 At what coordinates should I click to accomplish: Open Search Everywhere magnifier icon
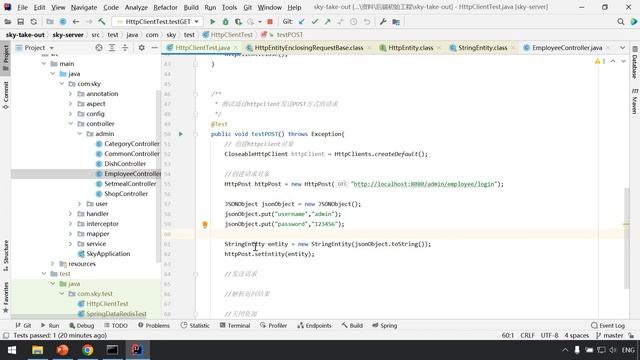click(x=620, y=22)
